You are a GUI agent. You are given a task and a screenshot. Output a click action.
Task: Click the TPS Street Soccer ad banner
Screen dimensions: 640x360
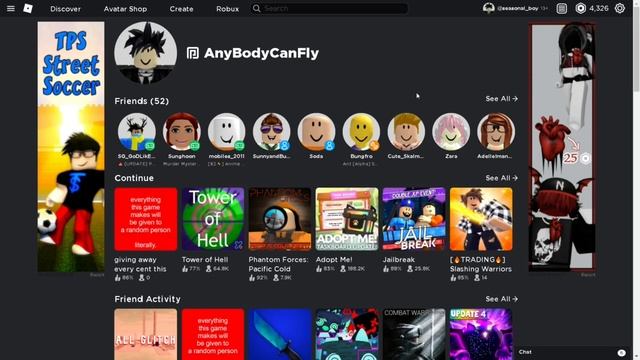pyautogui.click(x=71, y=147)
